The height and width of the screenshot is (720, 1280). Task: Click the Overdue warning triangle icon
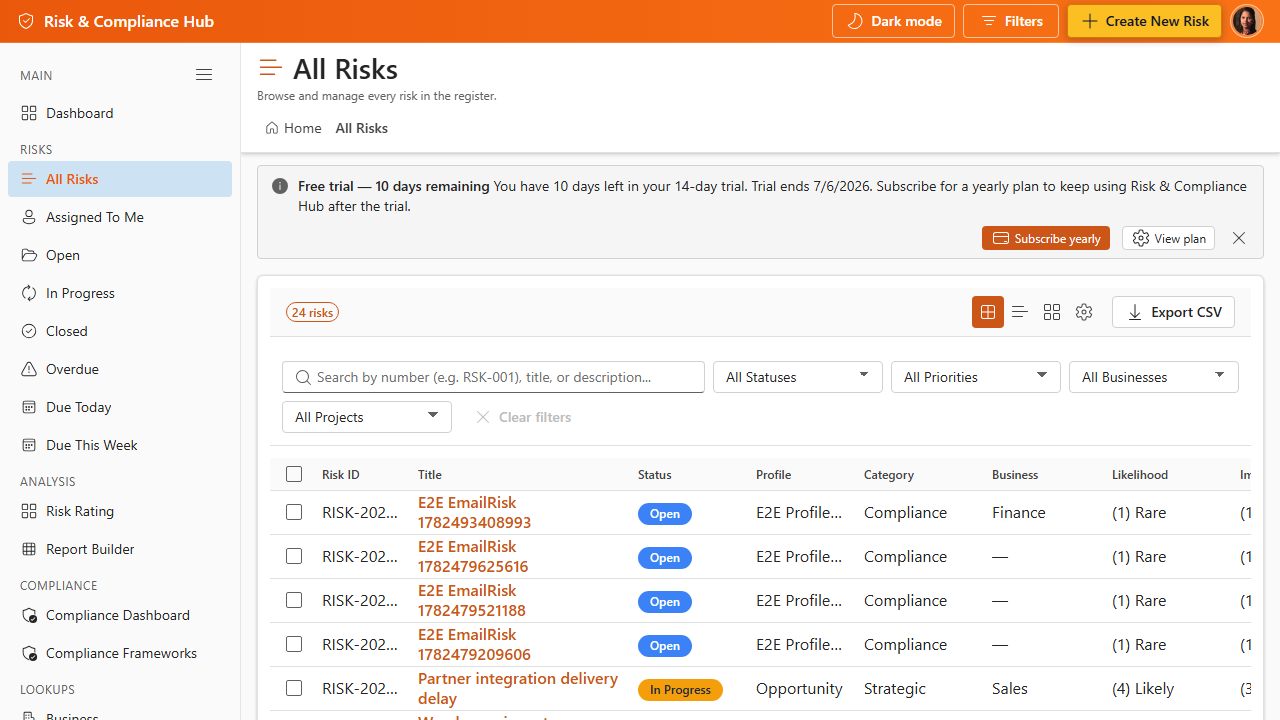coord(29,369)
